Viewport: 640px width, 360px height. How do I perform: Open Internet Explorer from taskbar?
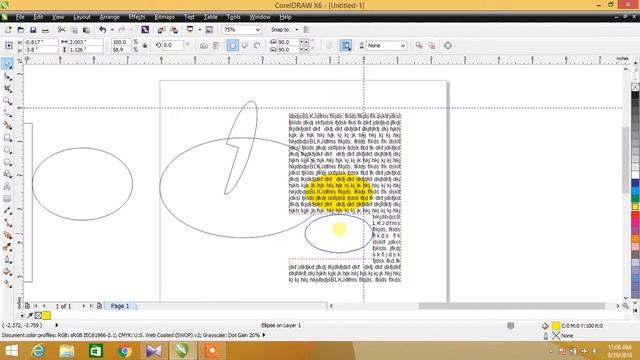38,351
